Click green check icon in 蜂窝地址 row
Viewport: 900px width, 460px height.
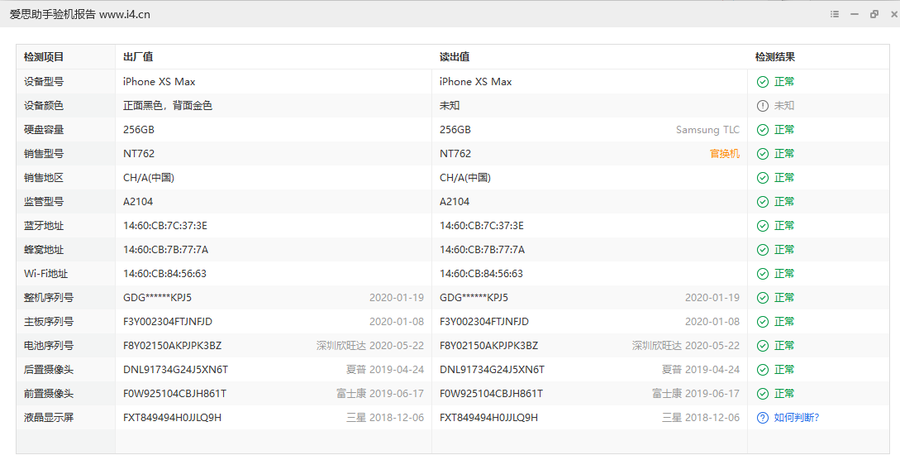[x=762, y=250]
